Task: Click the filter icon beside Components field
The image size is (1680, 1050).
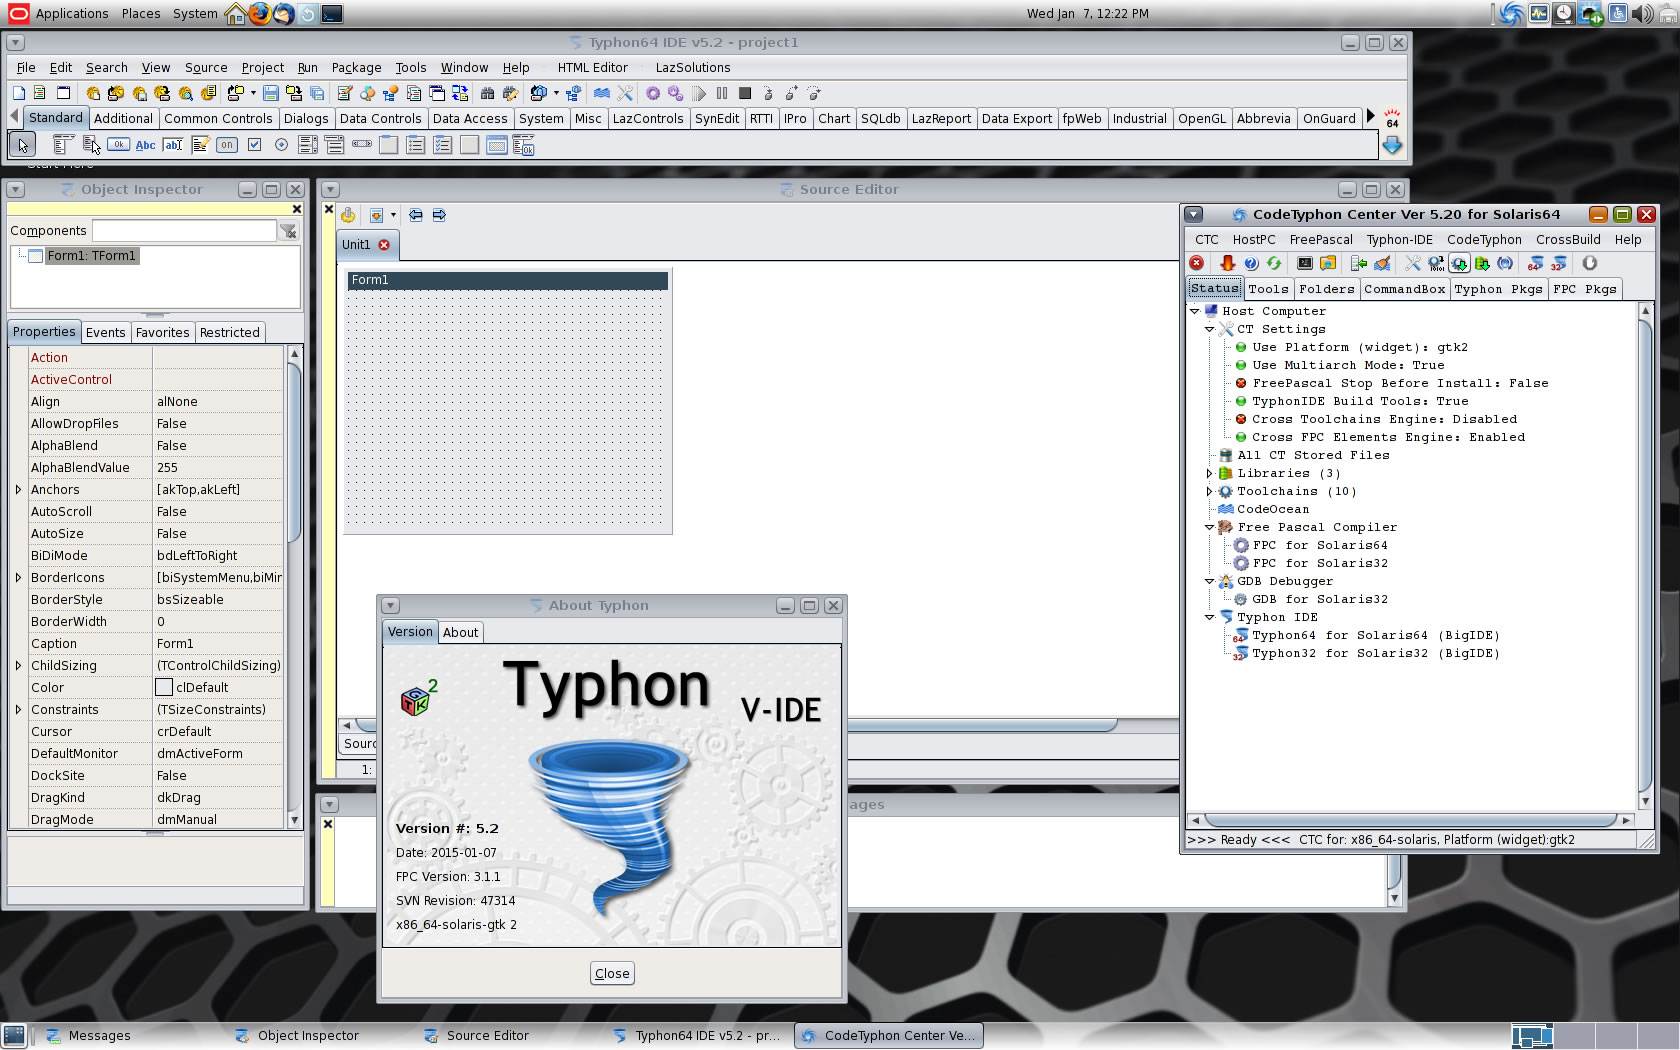Action: click(x=288, y=231)
